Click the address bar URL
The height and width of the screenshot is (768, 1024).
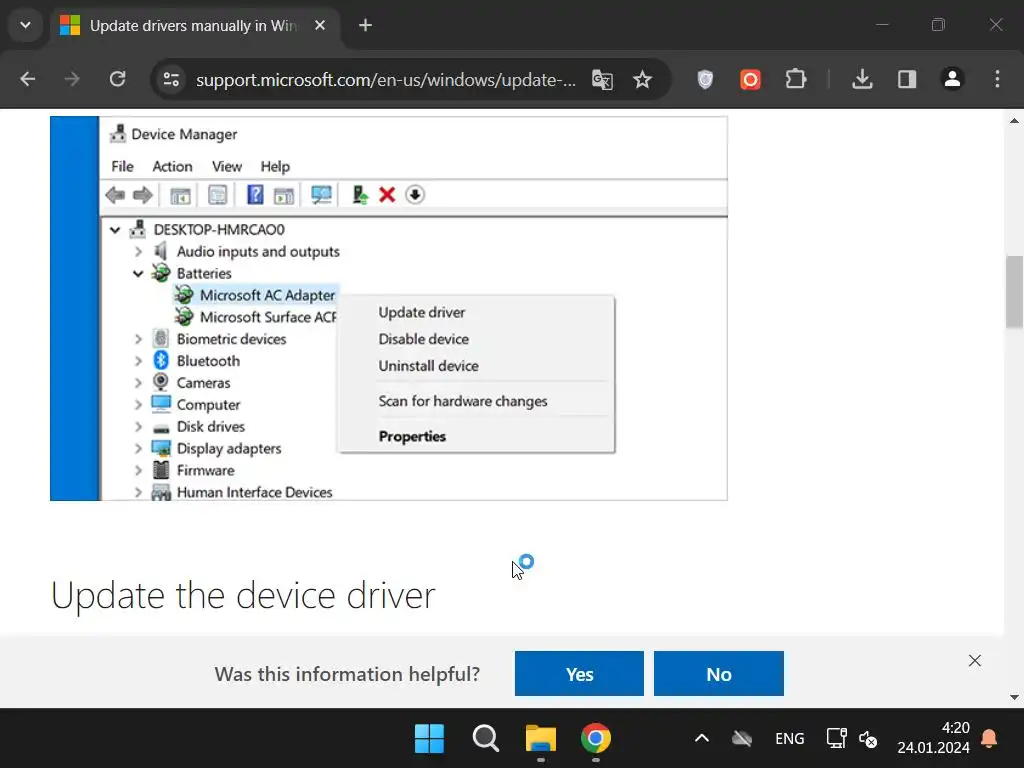pos(386,80)
